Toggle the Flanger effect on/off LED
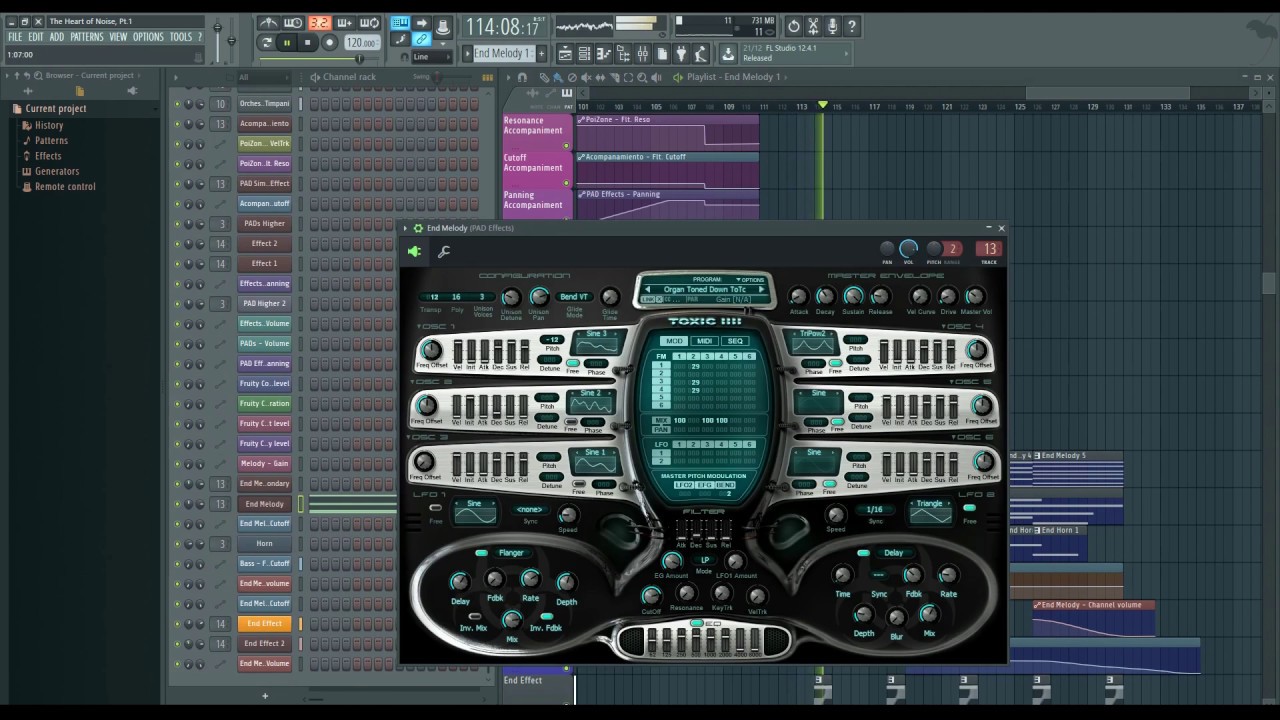Image resolution: width=1280 pixels, height=720 pixels. 482,553
